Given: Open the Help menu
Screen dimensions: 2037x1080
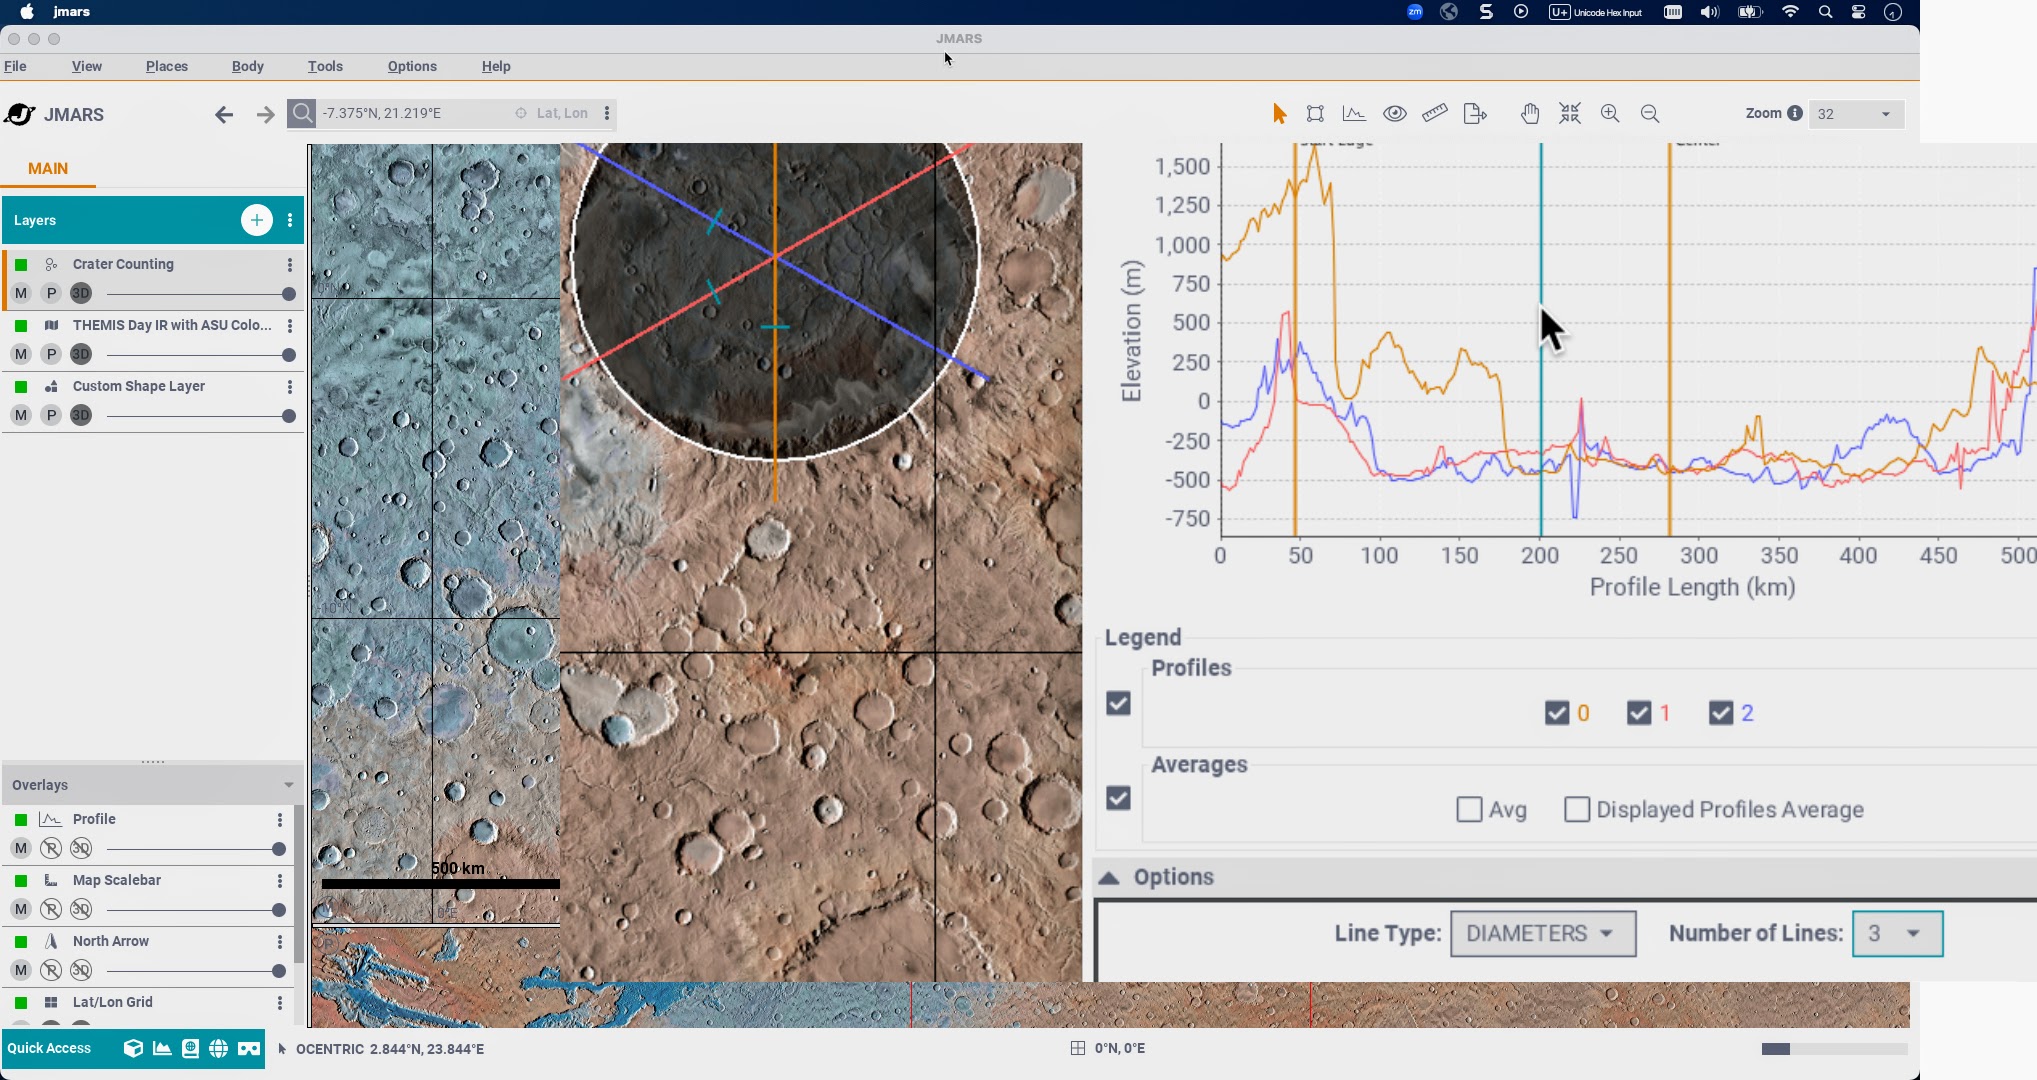Looking at the screenshot, I should click(x=496, y=66).
